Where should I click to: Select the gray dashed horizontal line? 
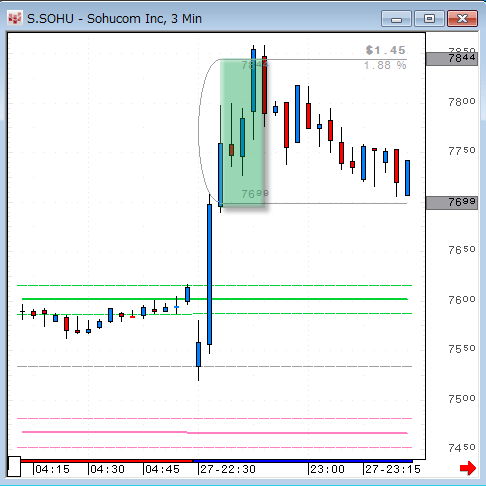coord(215,366)
